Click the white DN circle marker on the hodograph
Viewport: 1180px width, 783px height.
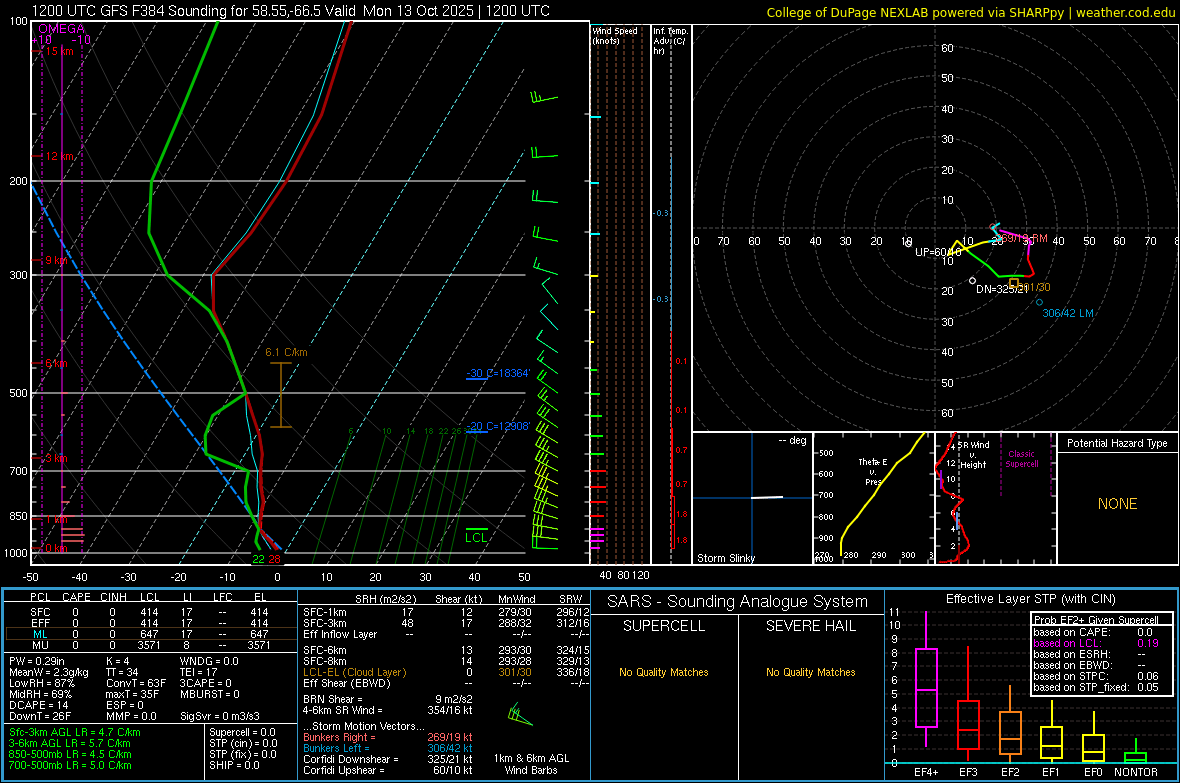(x=972, y=280)
